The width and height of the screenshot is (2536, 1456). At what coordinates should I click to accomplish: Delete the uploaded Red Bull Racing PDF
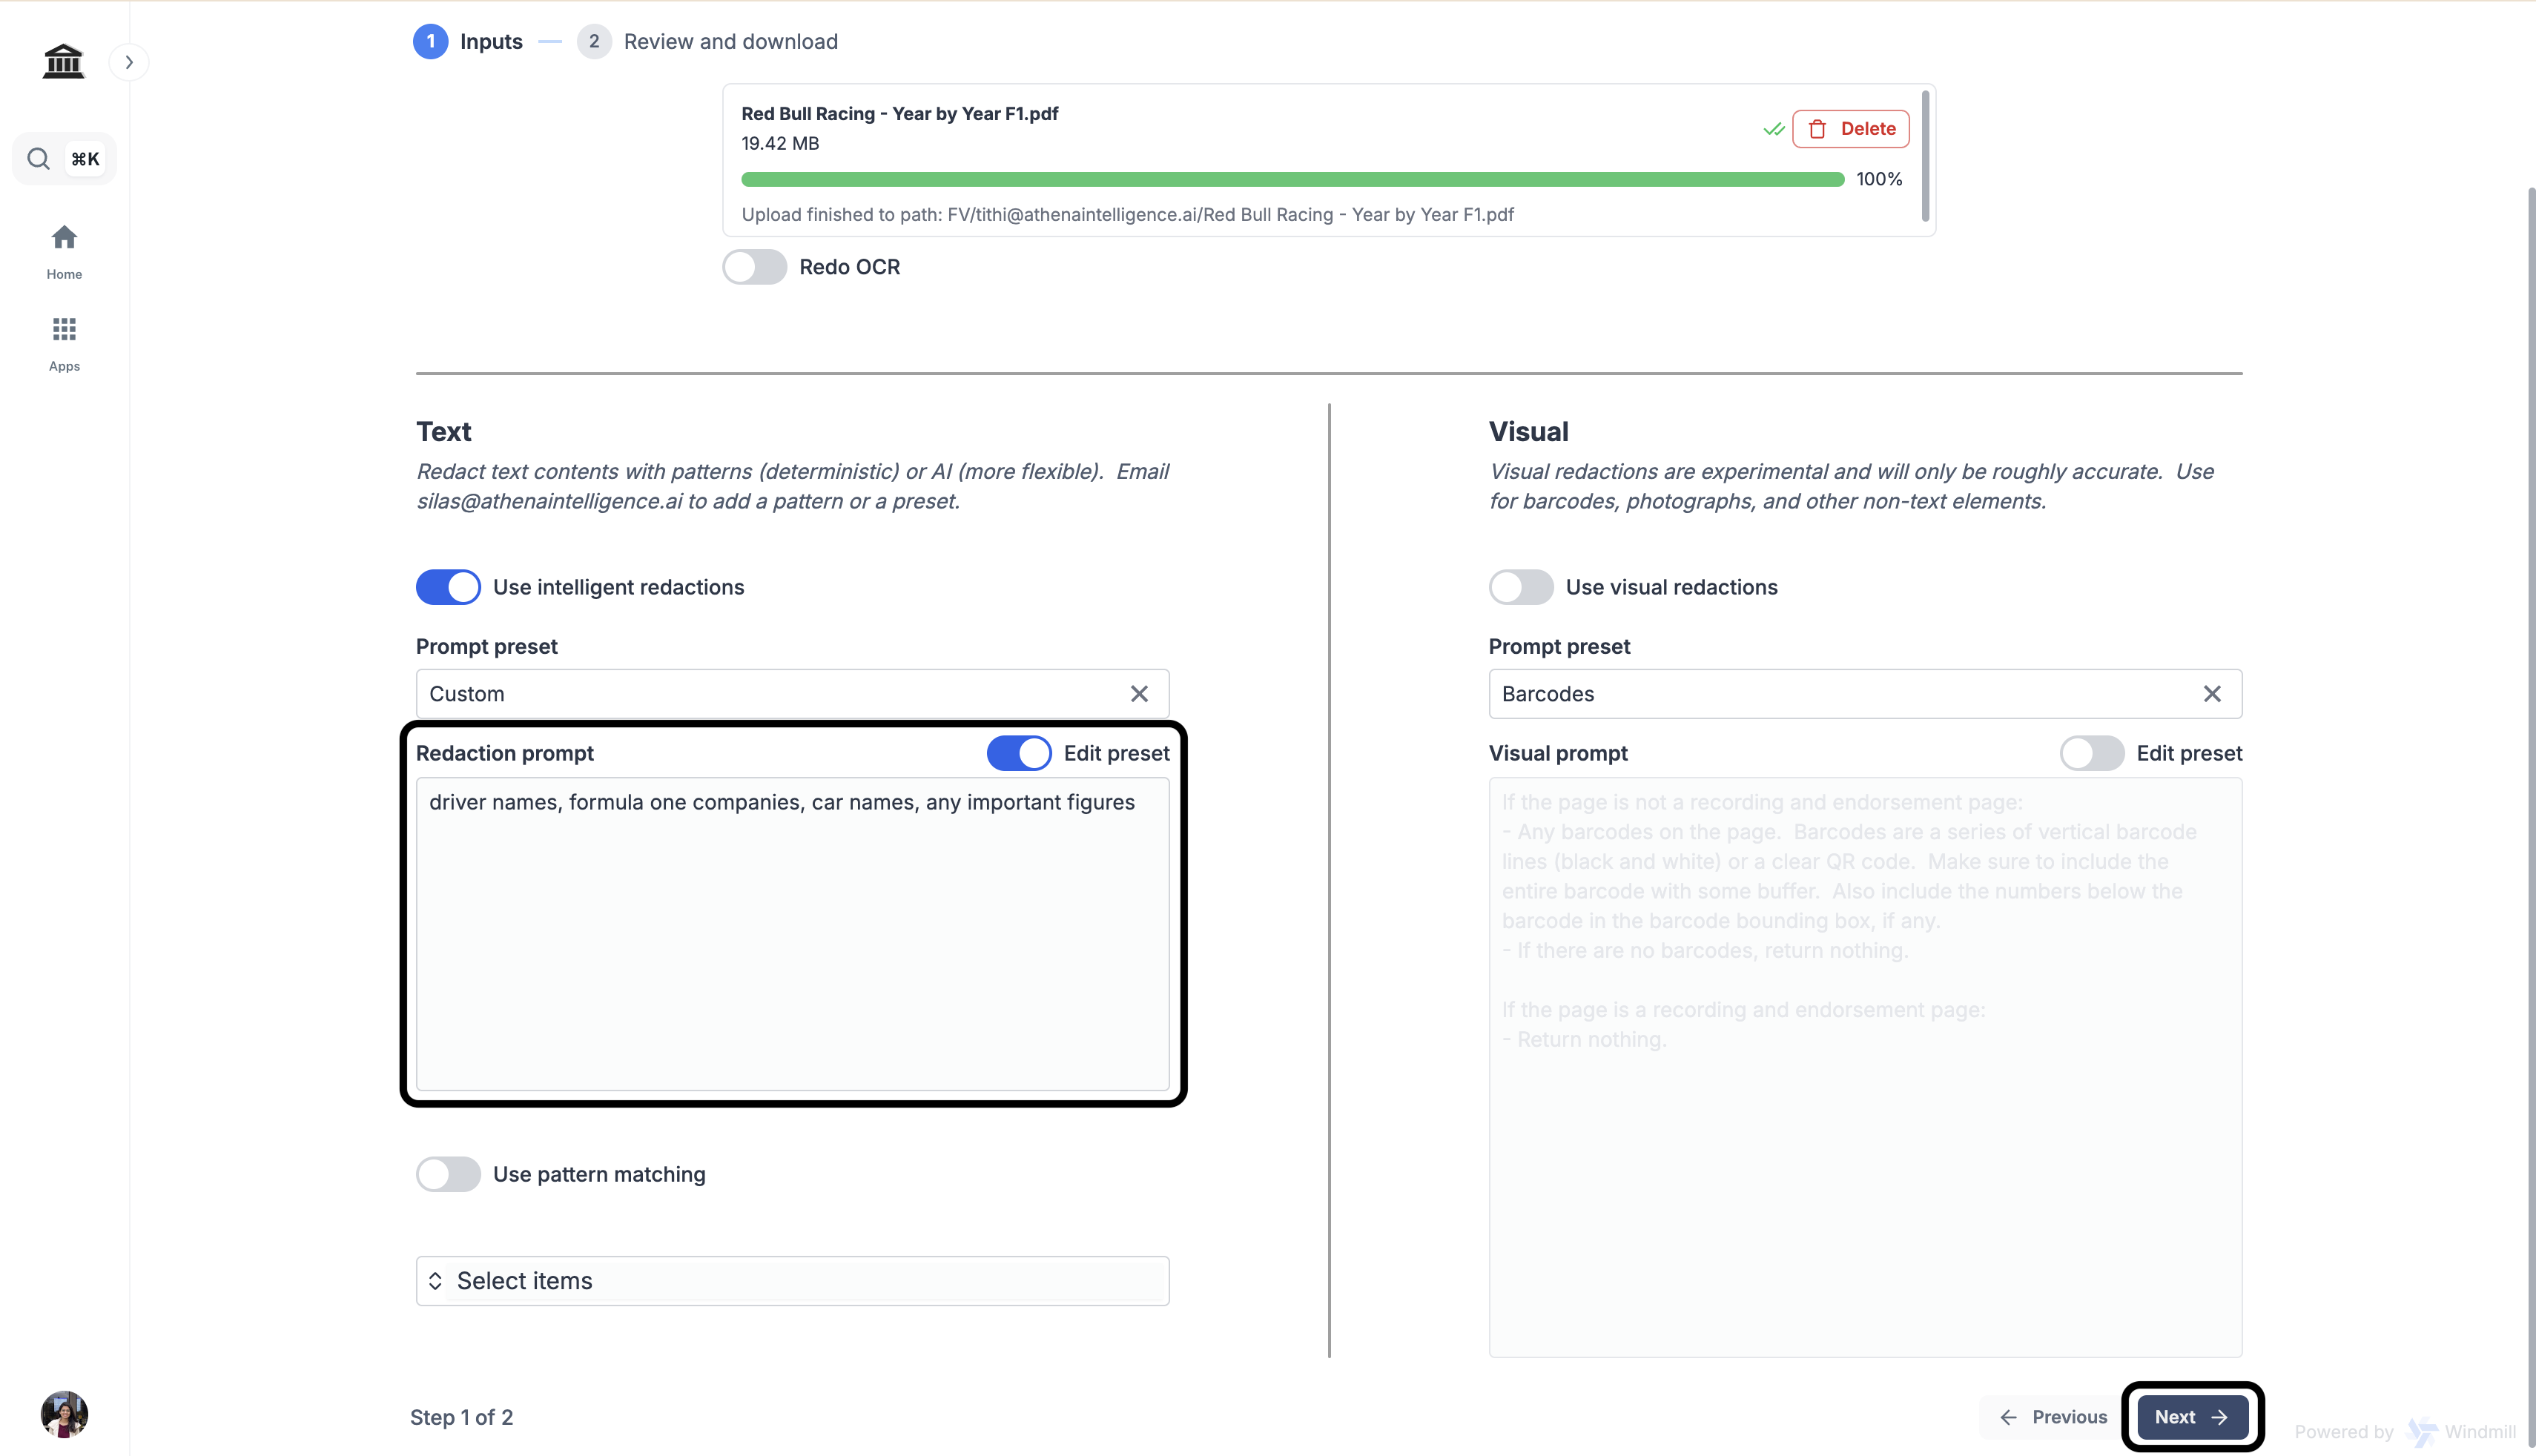1850,129
